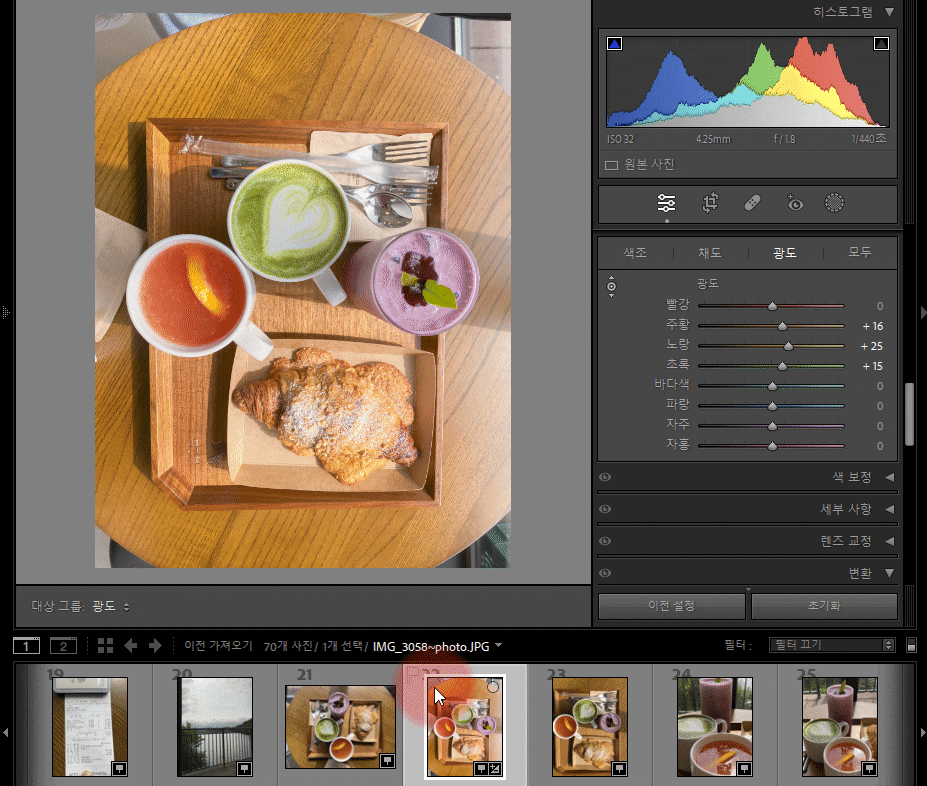This screenshot has height=786, width=927.
Task: Go back with the left arrow icon
Action: [131, 646]
